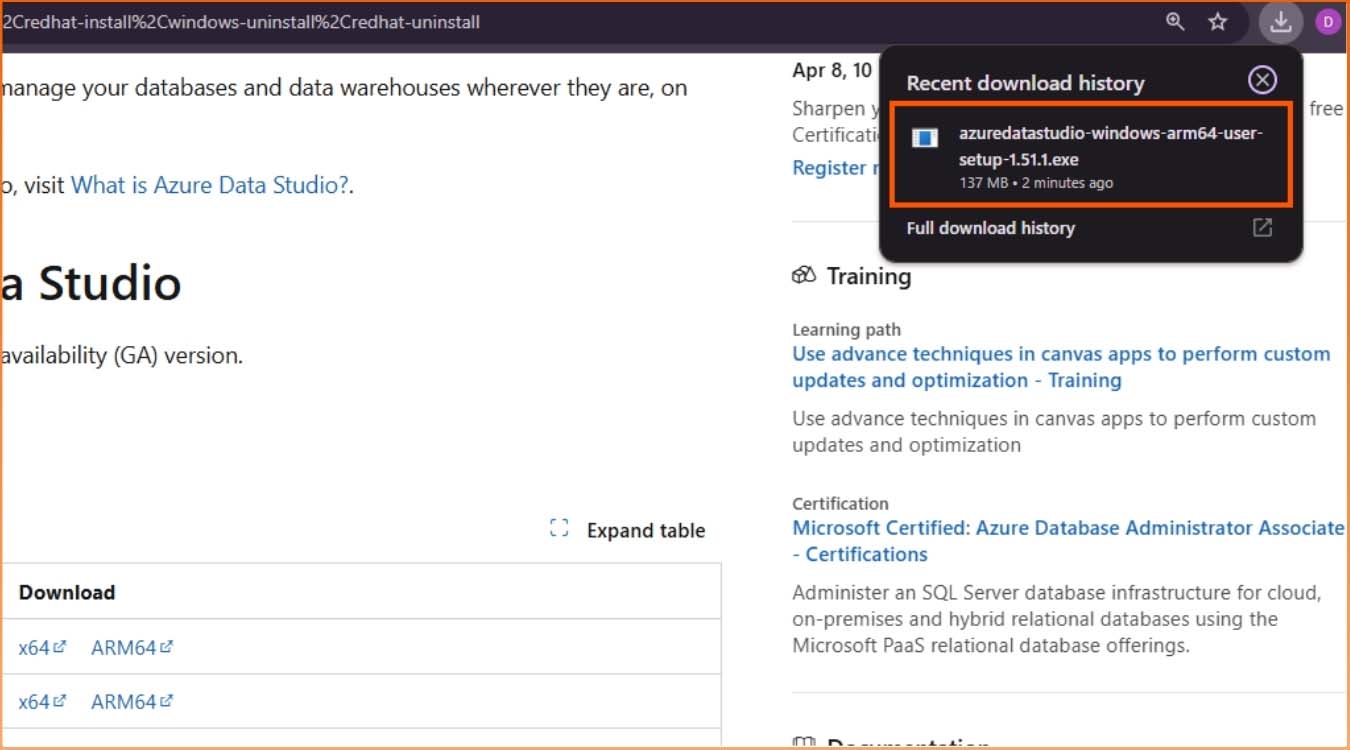Click the x64 download link in upper row
The height and width of the screenshot is (750, 1350).
pos(34,648)
